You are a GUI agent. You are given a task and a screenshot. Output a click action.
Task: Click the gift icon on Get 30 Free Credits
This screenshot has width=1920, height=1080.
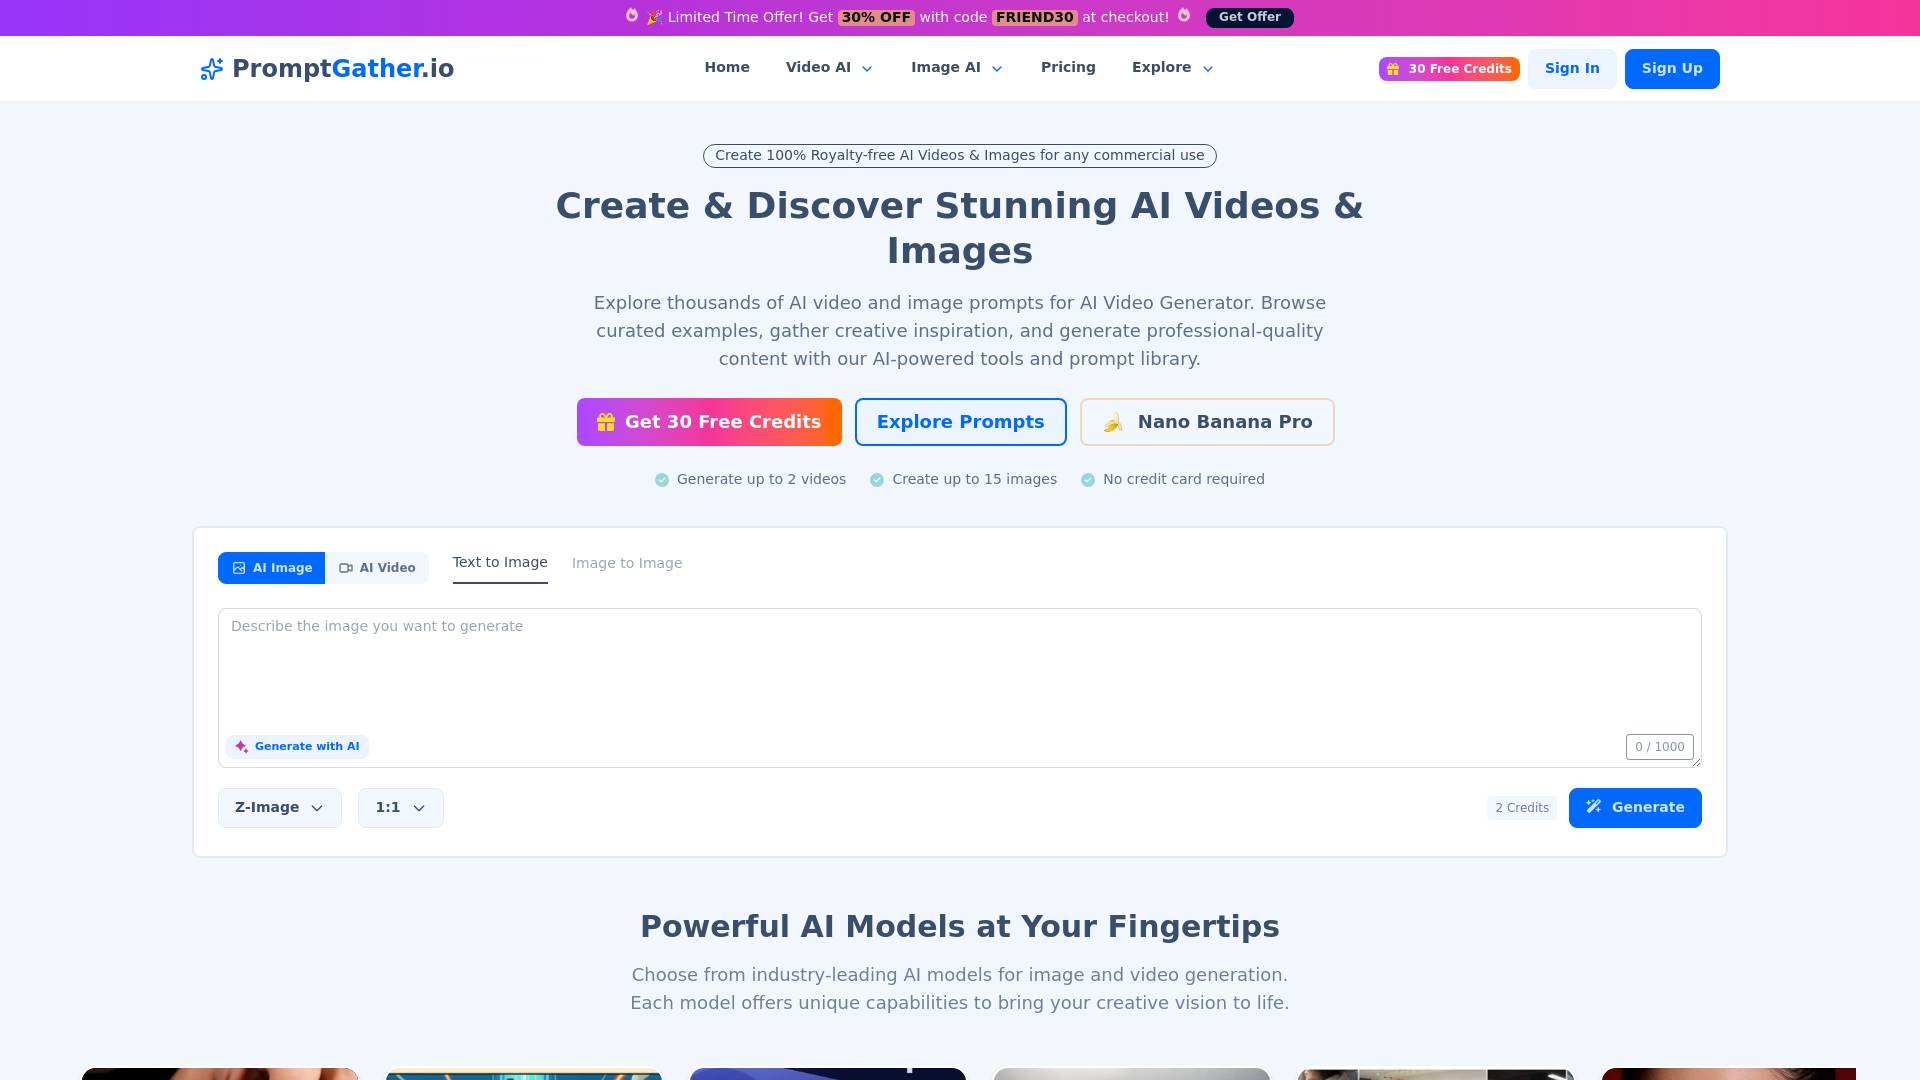click(606, 422)
